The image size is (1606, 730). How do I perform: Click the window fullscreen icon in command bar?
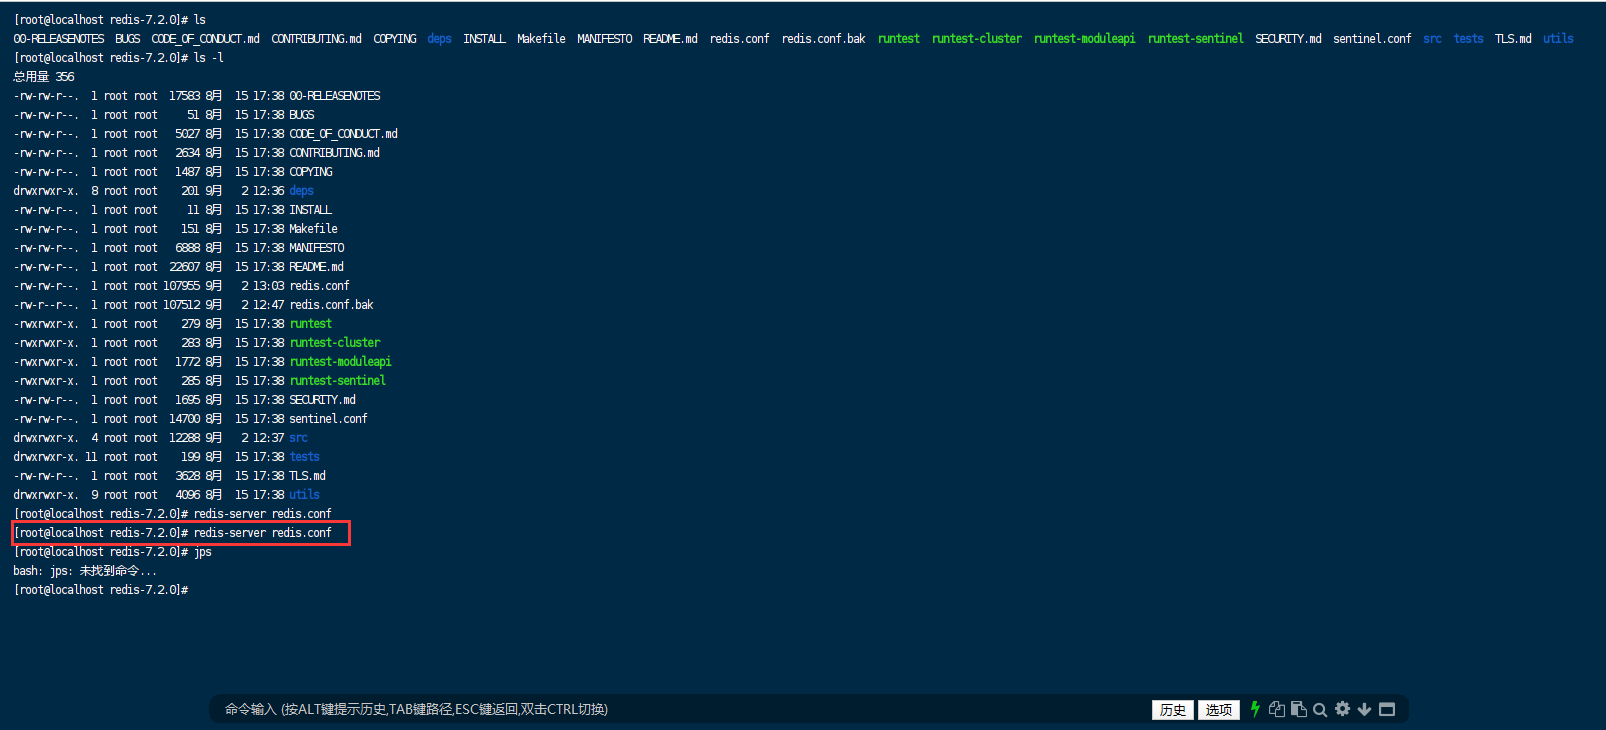(1387, 709)
